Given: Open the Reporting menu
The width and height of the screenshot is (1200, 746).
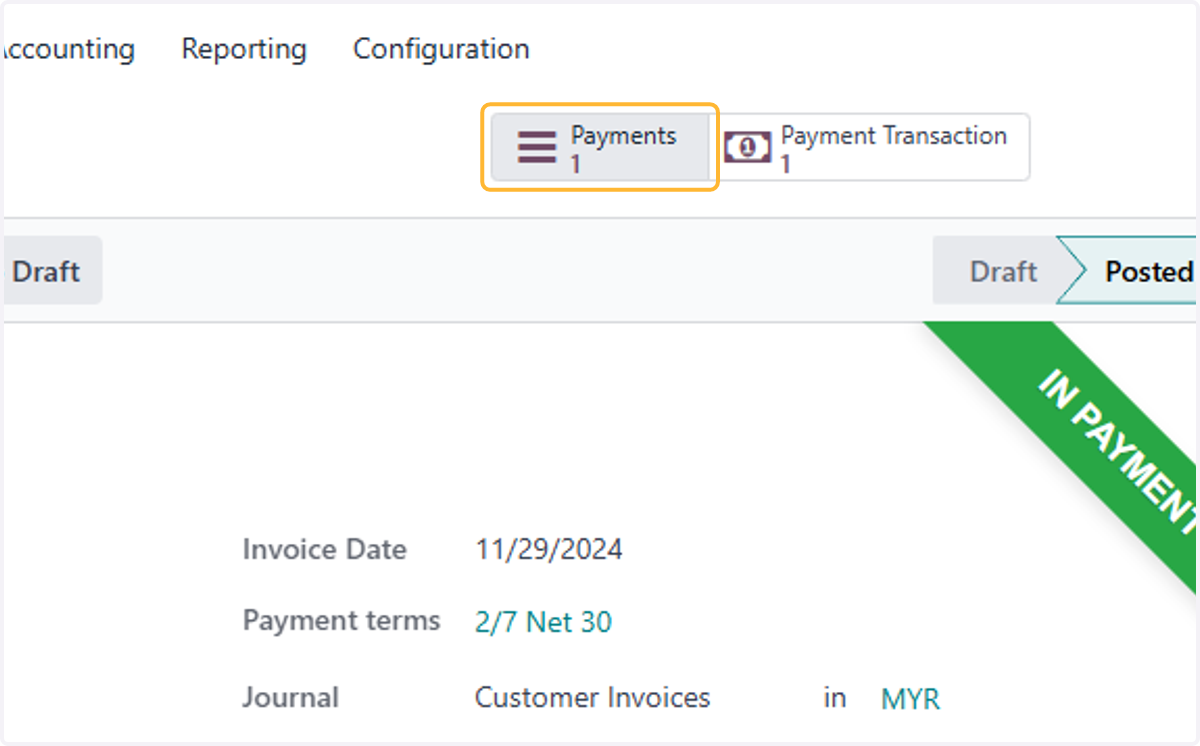Looking at the screenshot, I should [x=244, y=49].
